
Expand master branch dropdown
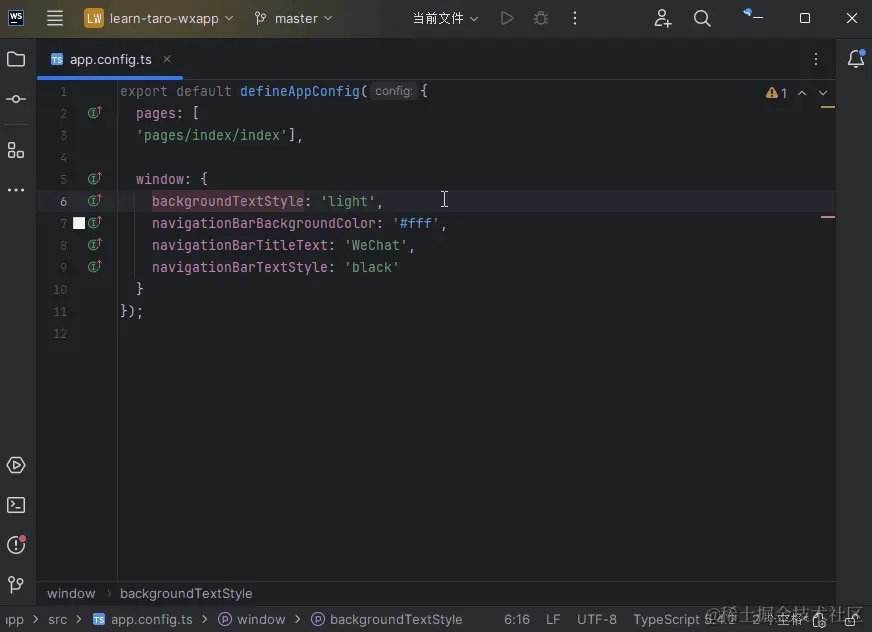point(293,18)
